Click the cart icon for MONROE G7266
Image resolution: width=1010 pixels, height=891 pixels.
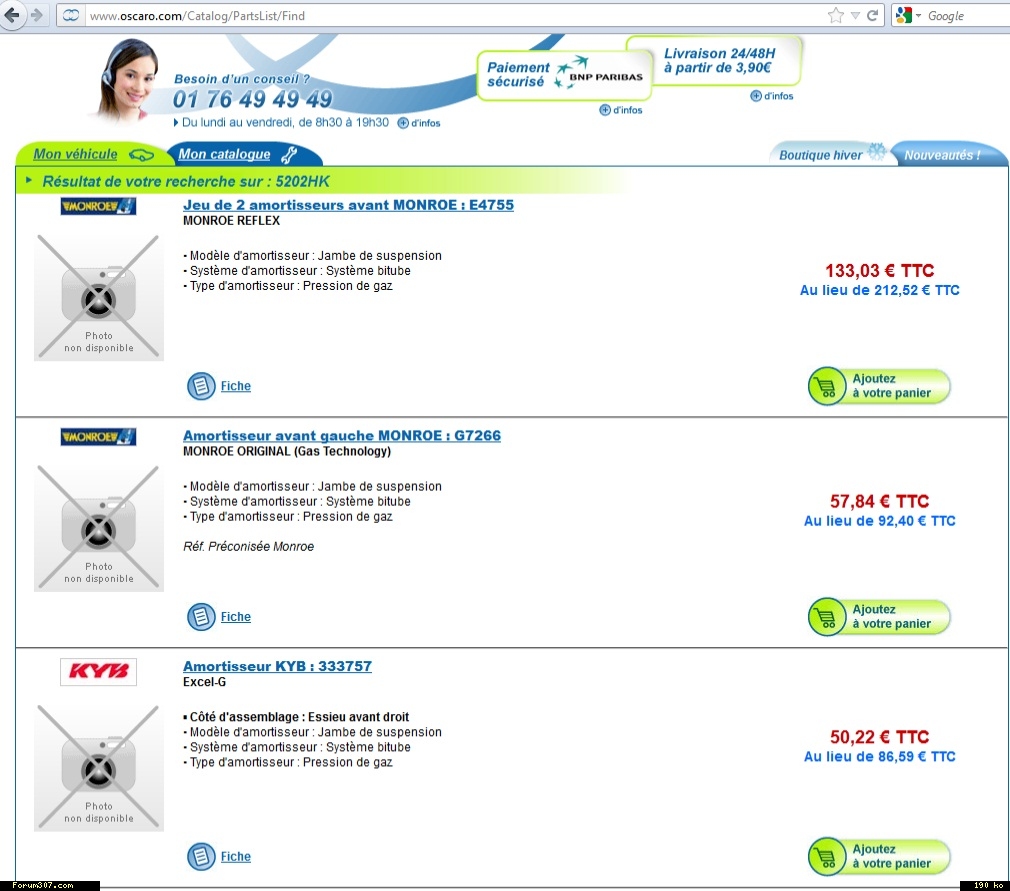tap(827, 617)
